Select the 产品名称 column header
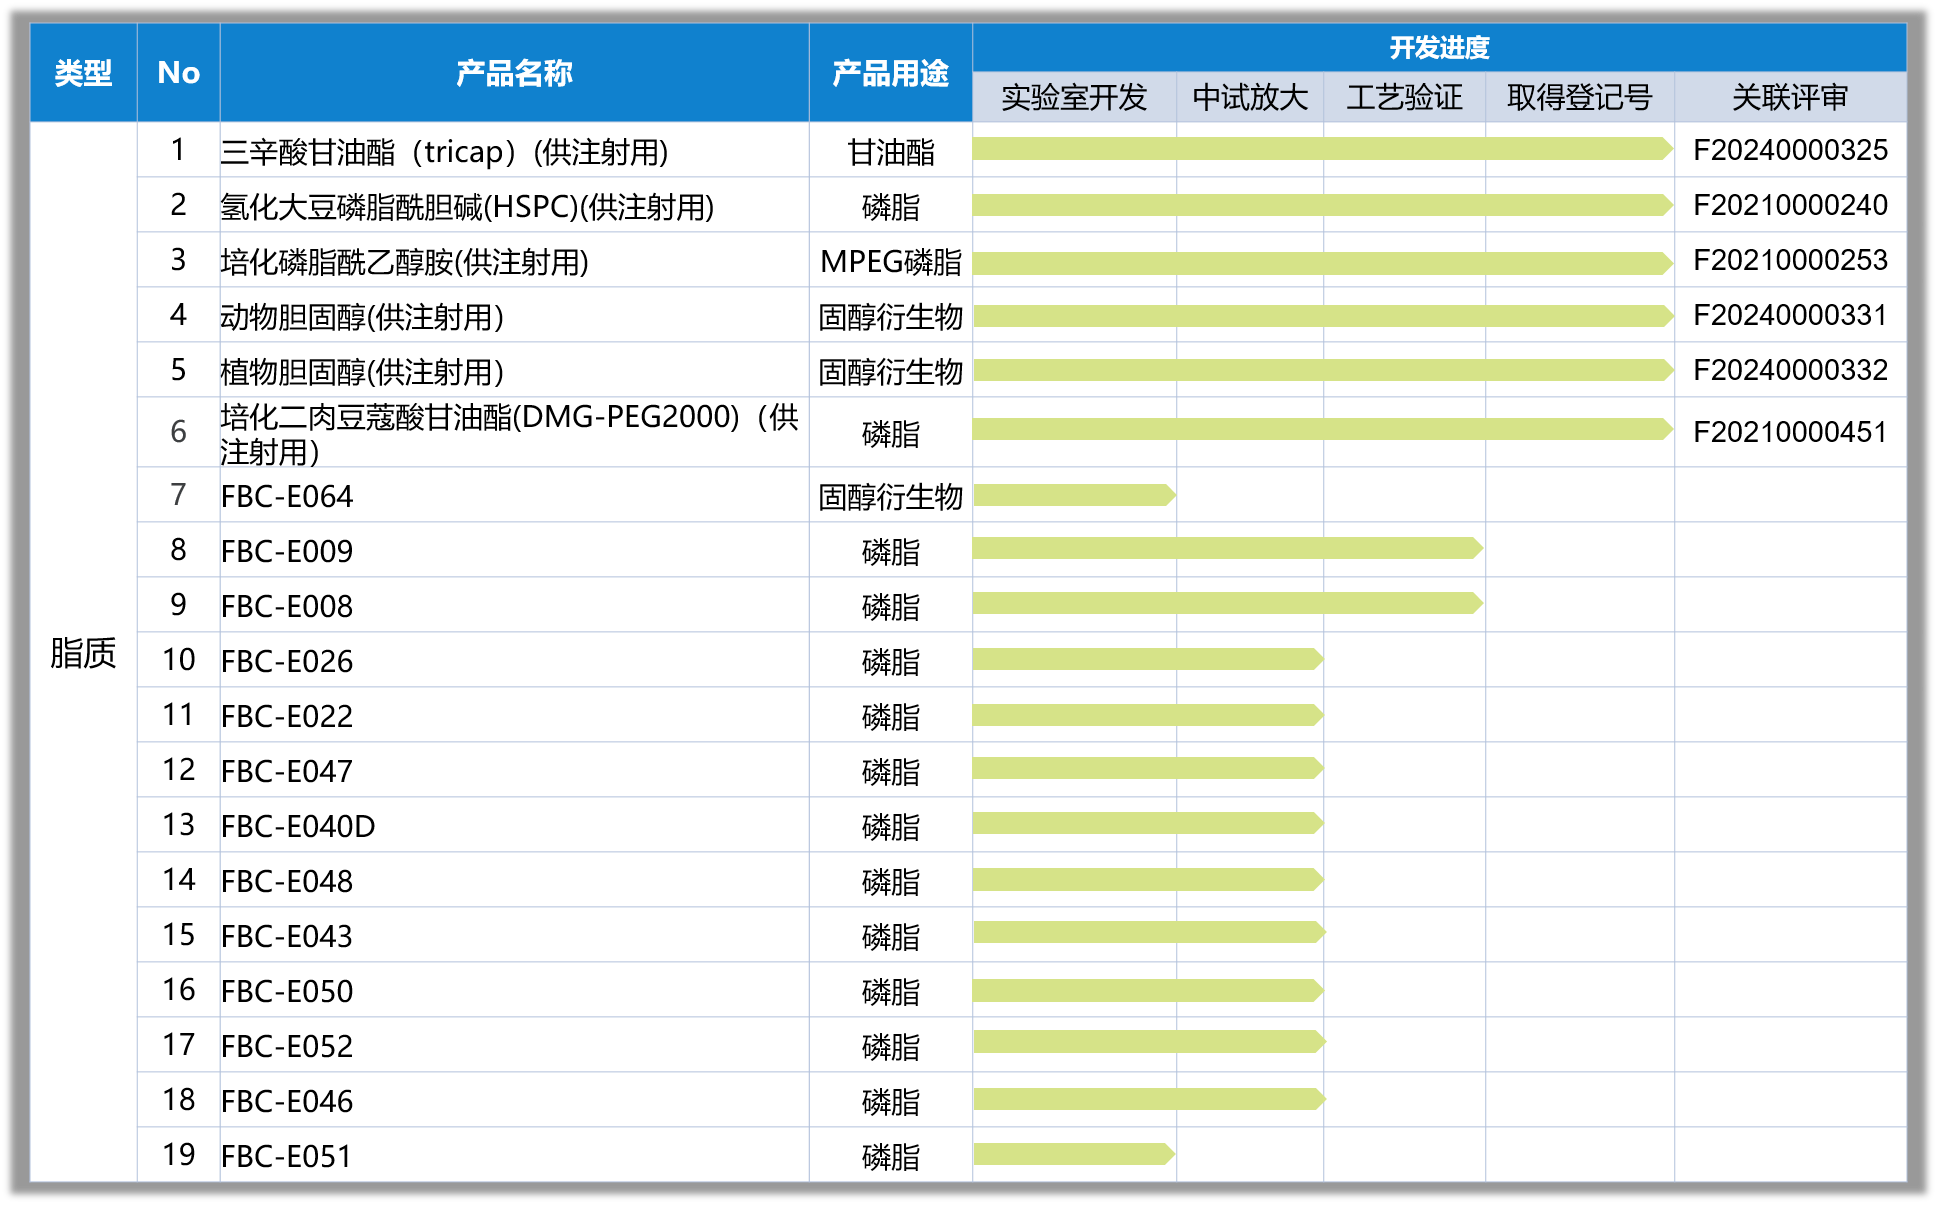 click(x=513, y=73)
